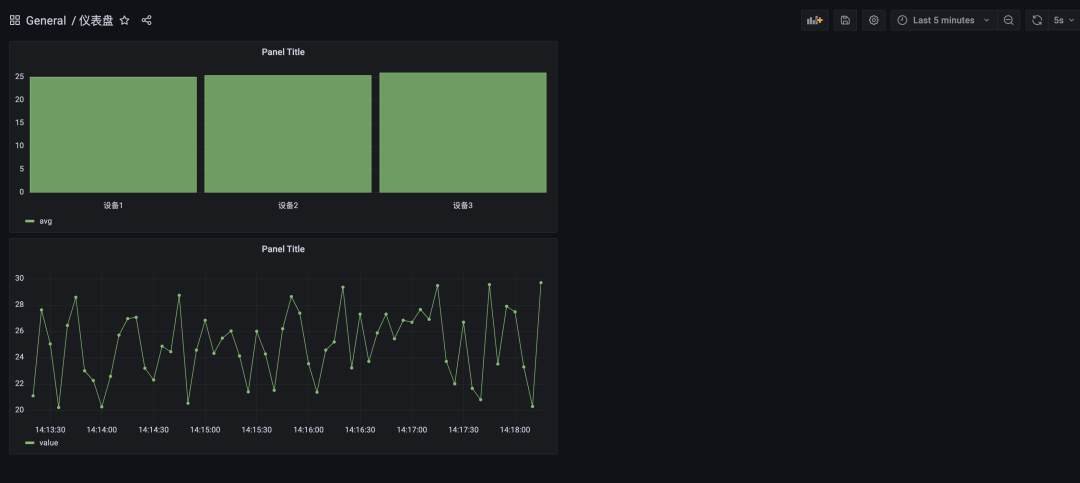
Task: Star this dashboard as favorite
Action: 125,20
